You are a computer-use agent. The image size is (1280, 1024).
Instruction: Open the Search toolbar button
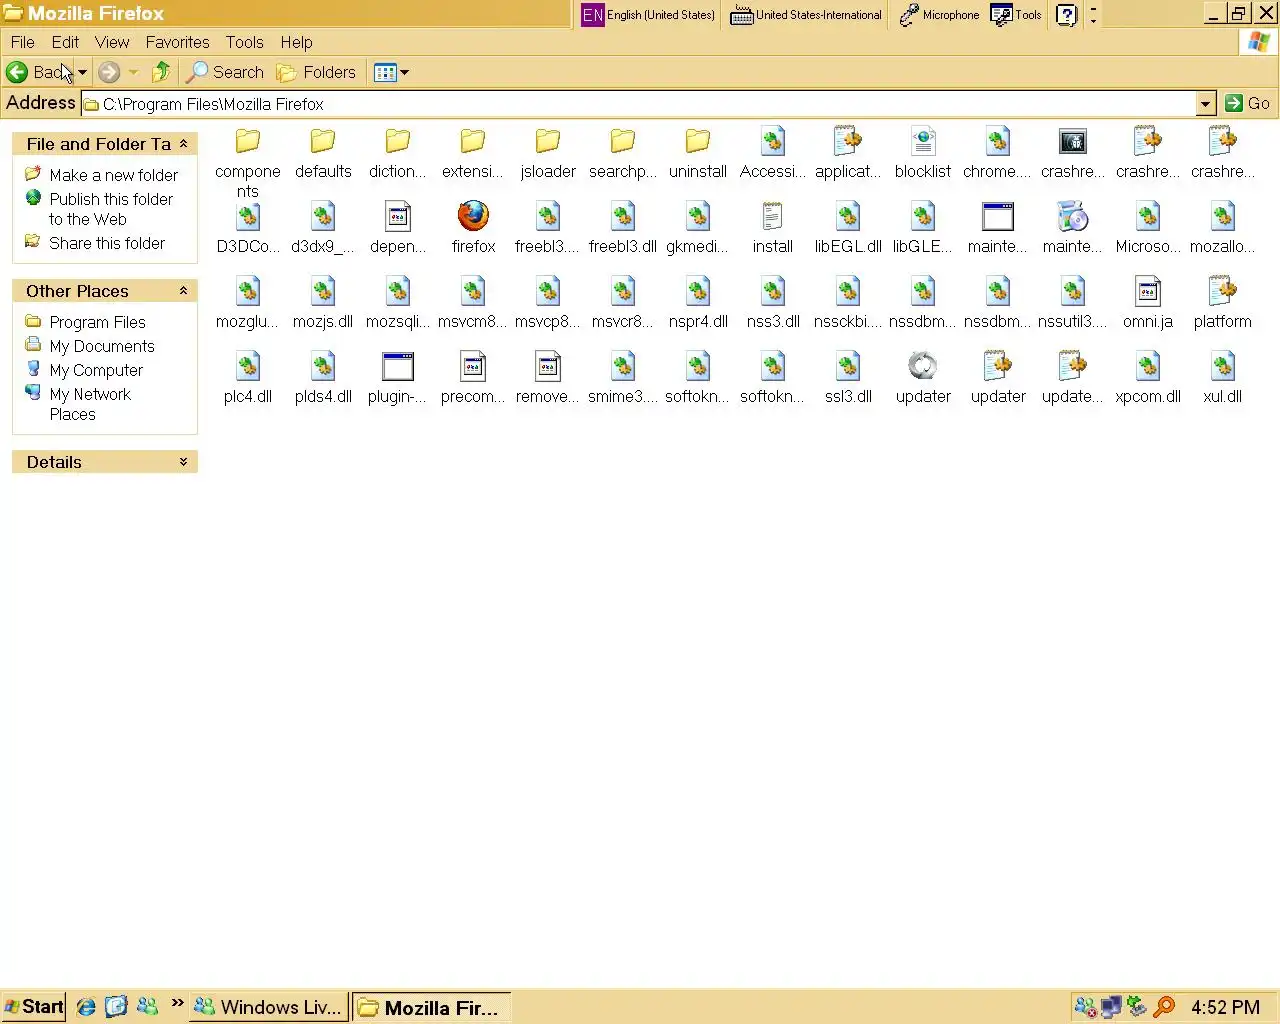point(226,72)
